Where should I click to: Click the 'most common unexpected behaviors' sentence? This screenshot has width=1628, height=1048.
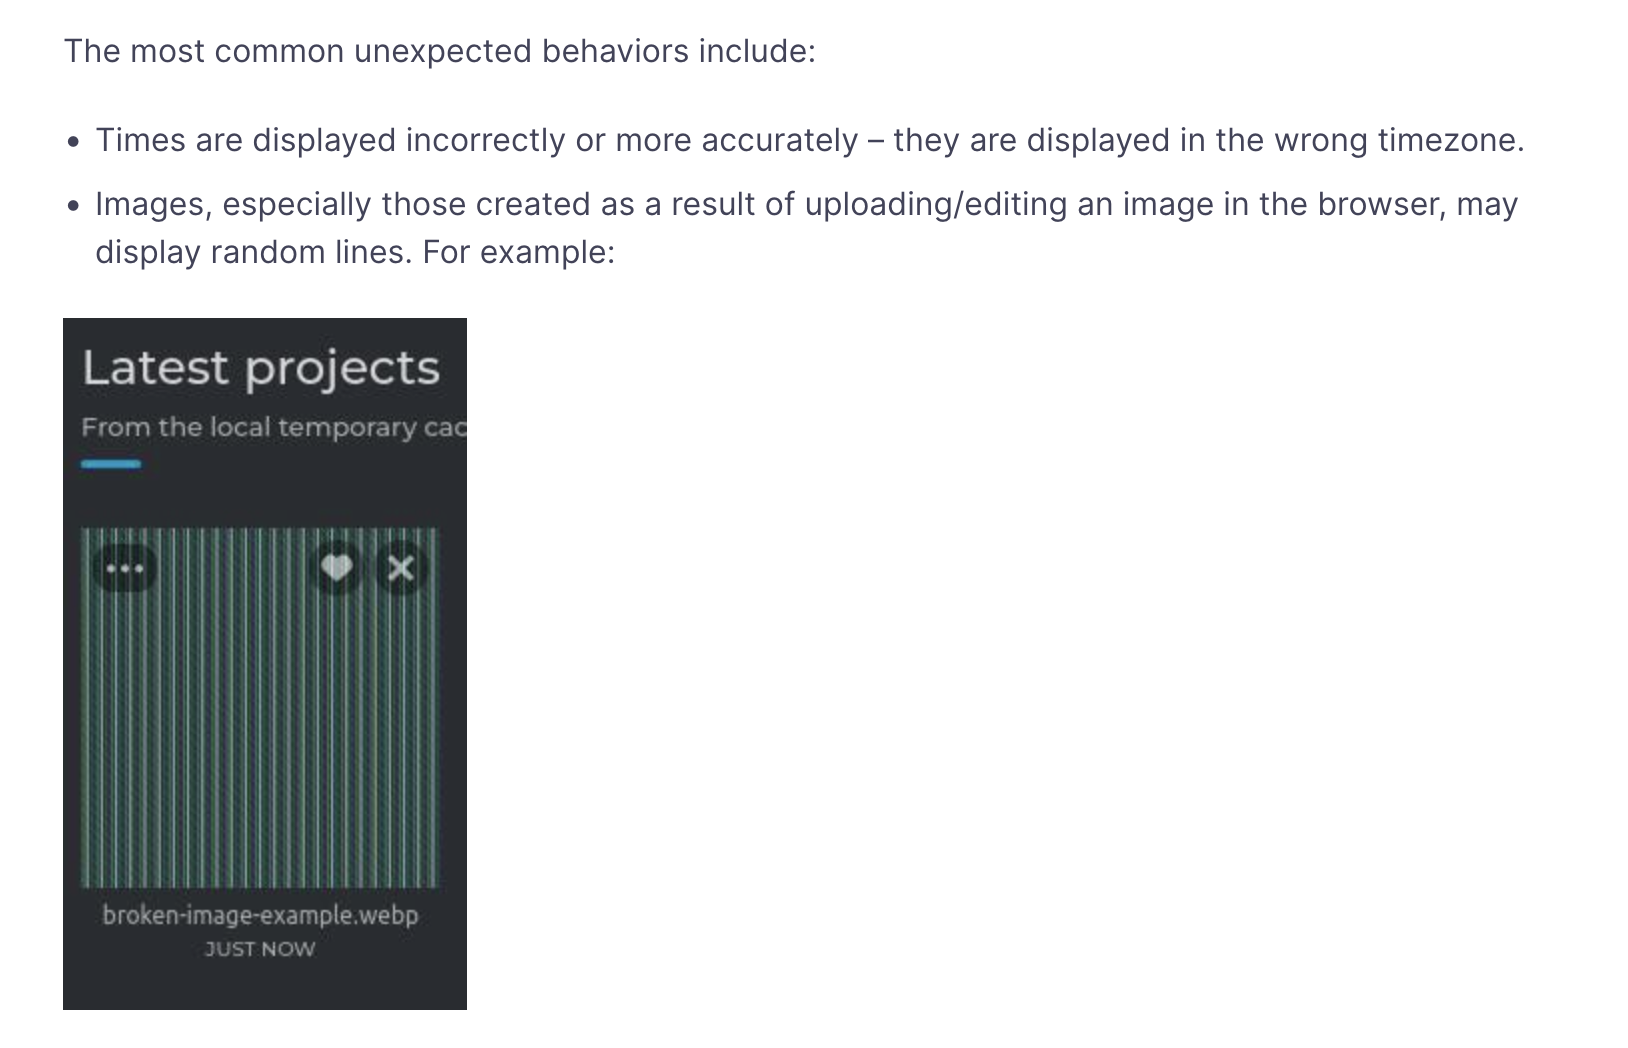click(x=440, y=51)
